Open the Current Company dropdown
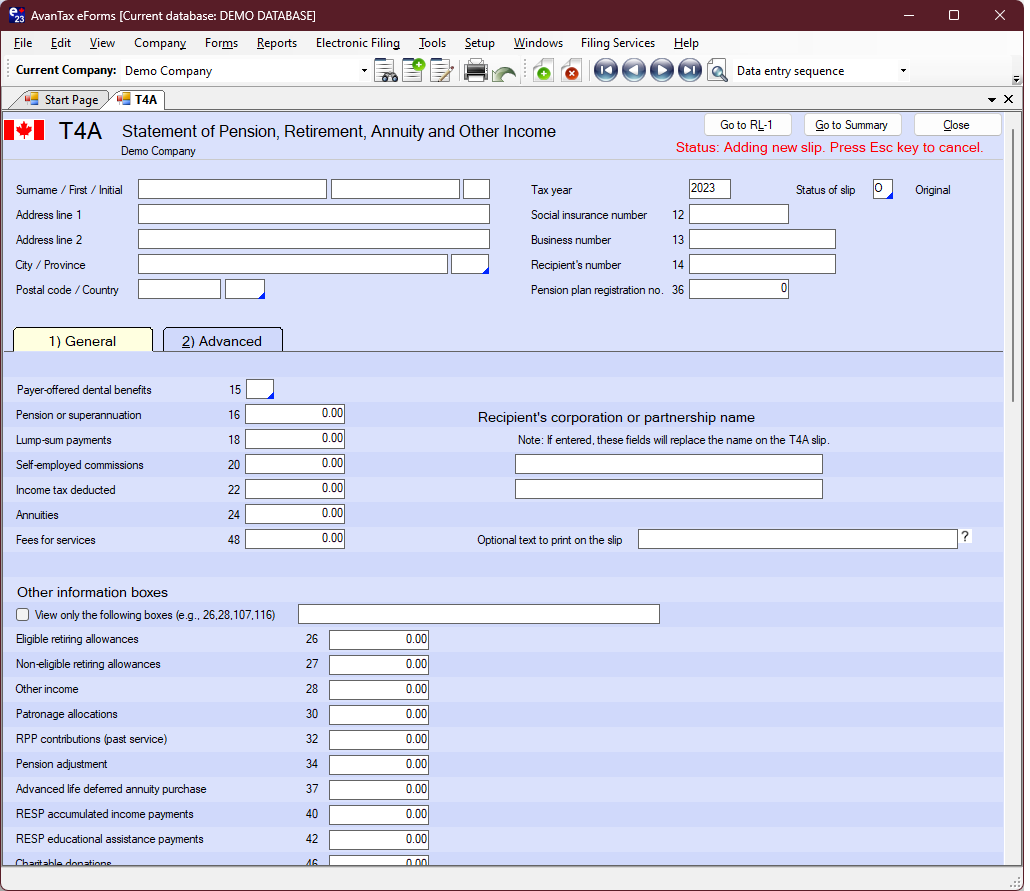Image resolution: width=1030 pixels, height=891 pixels. click(364, 71)
